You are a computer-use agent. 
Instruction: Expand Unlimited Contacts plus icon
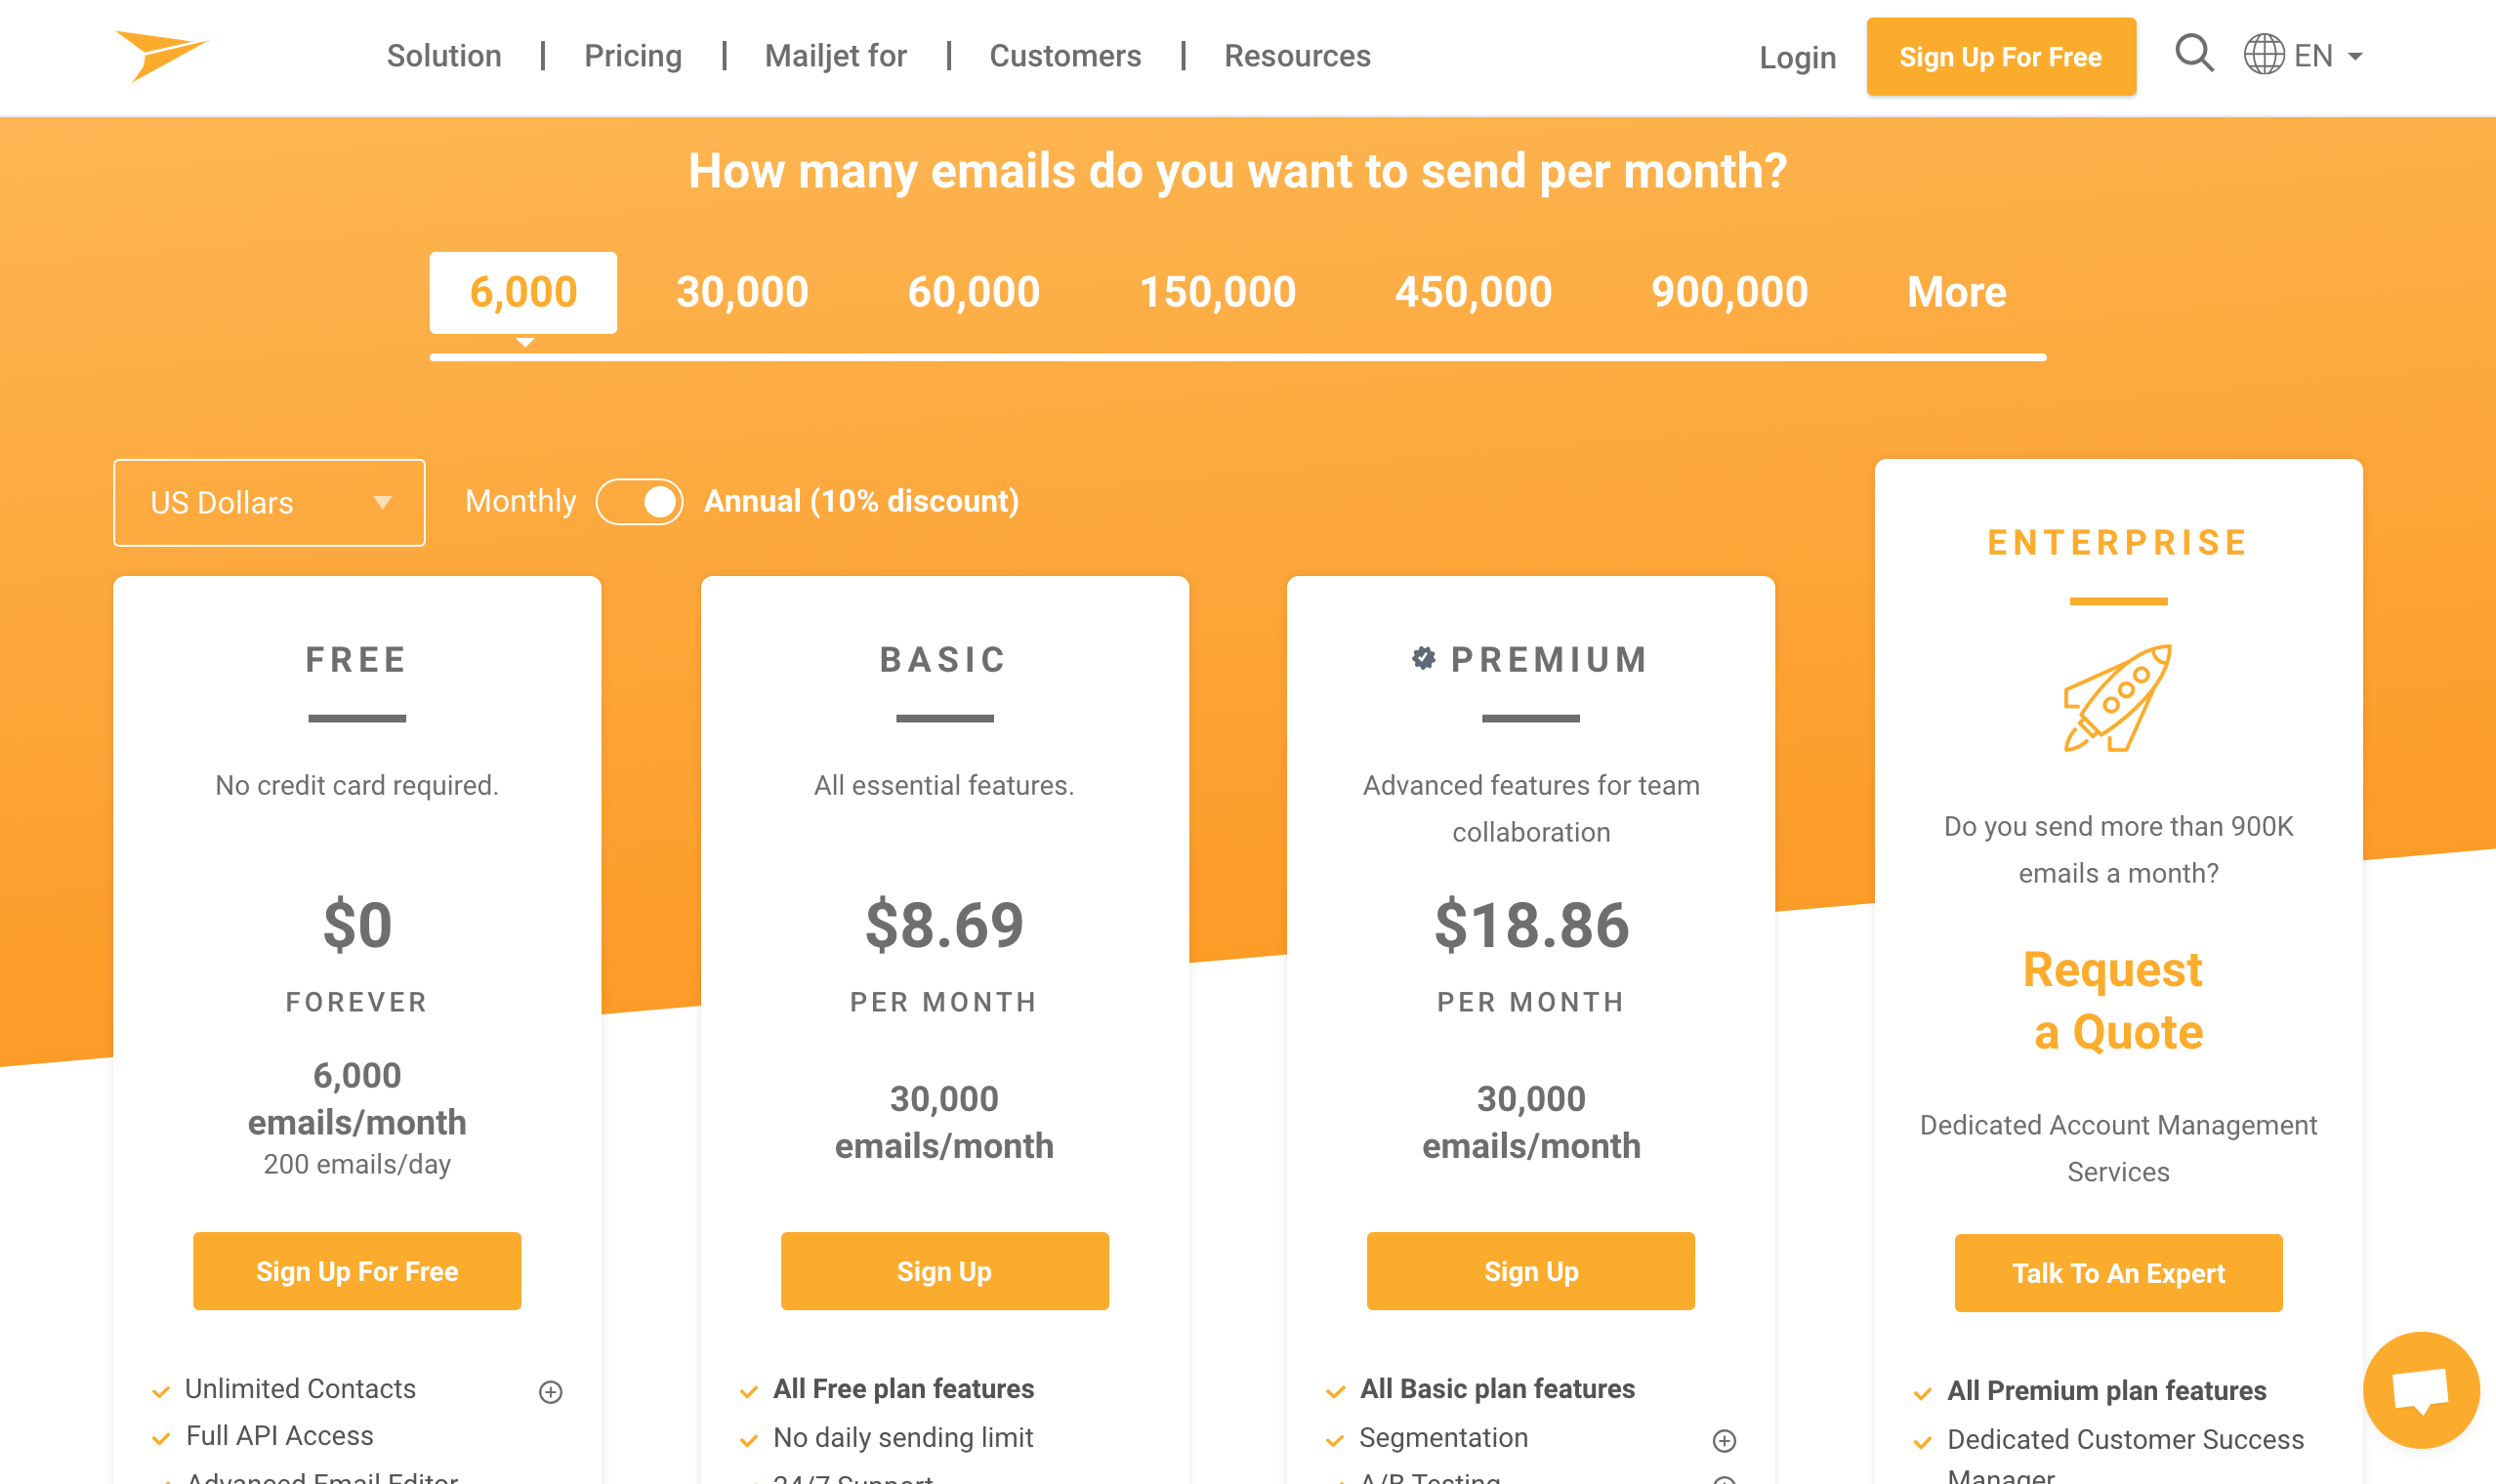(x=550, y=1391)
